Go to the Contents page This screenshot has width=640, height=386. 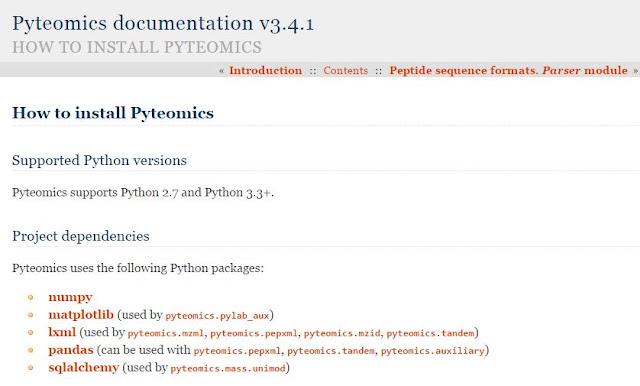[x=346, y=70]
